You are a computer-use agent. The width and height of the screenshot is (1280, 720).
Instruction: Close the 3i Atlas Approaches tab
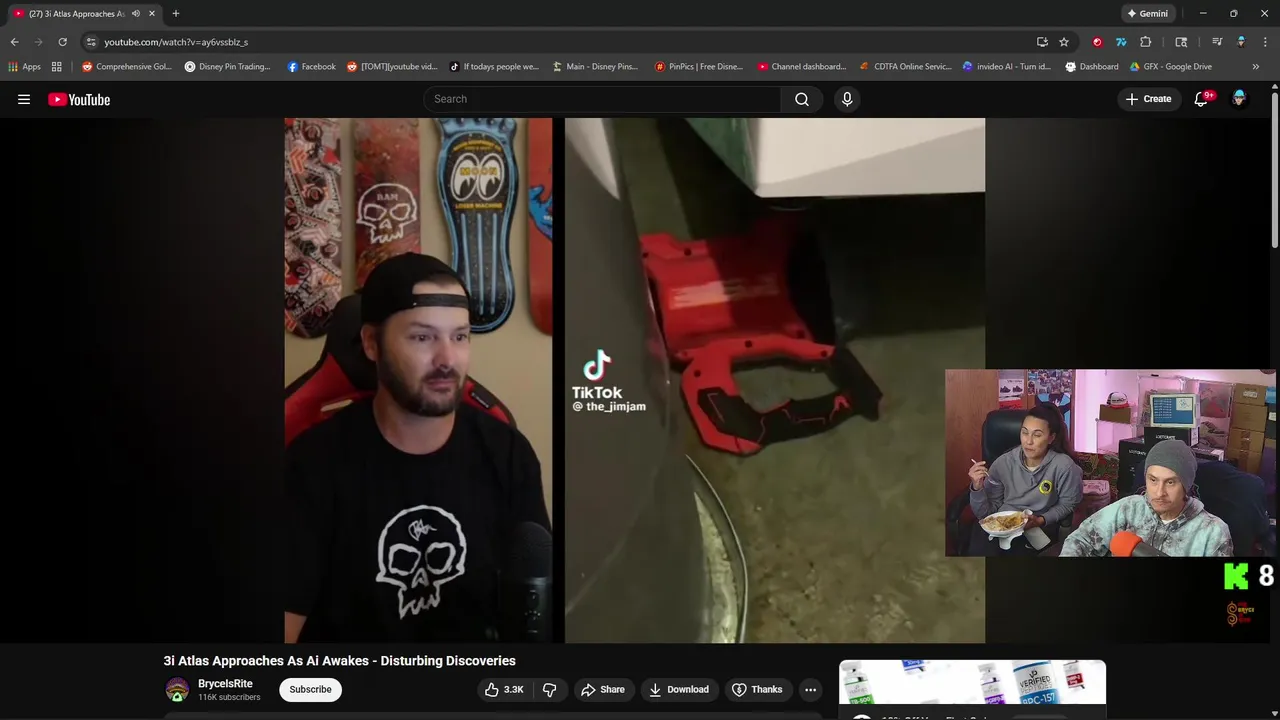(152, 13)
